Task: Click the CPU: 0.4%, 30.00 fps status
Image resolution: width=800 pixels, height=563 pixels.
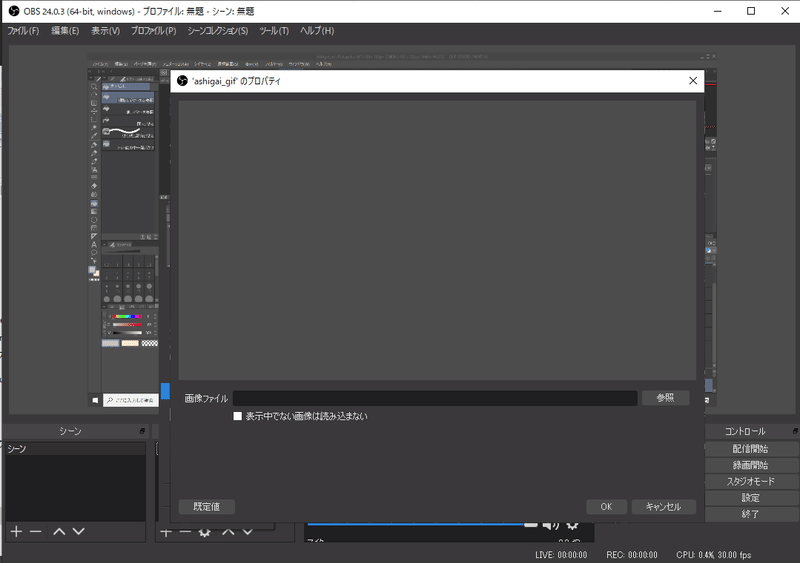Action: [x=713, y=555]
